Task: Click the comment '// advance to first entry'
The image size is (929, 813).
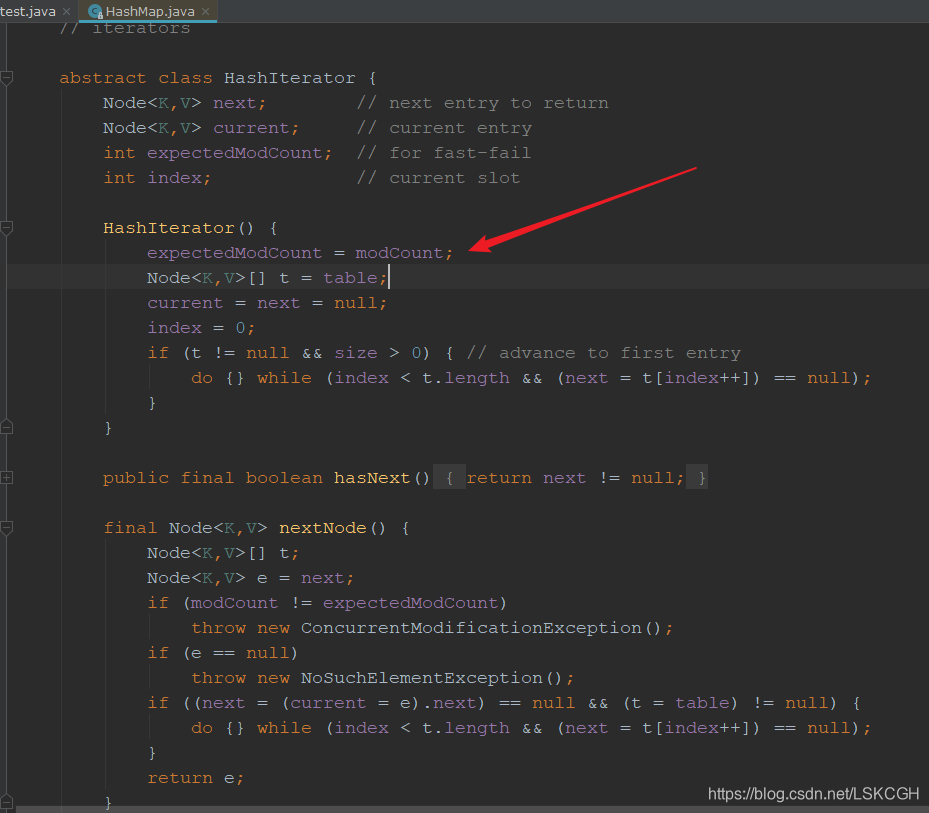Action: point(604,353)
